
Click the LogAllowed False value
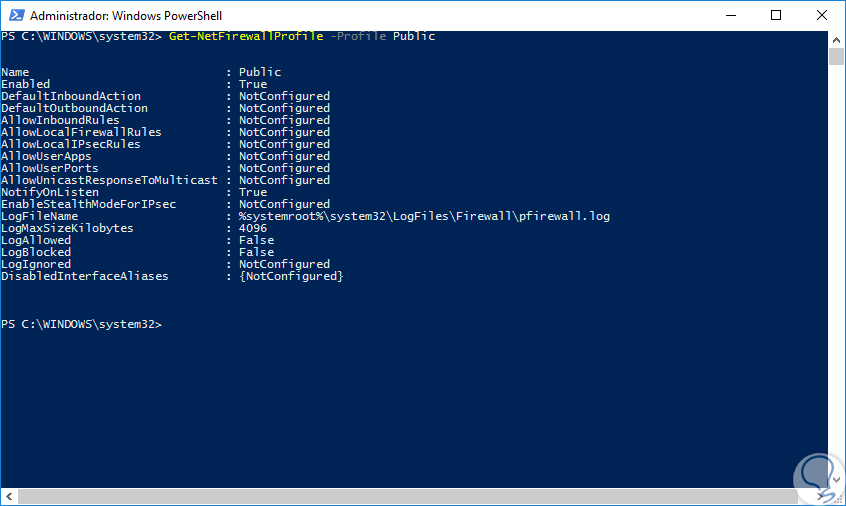click(x=256, y=240)
